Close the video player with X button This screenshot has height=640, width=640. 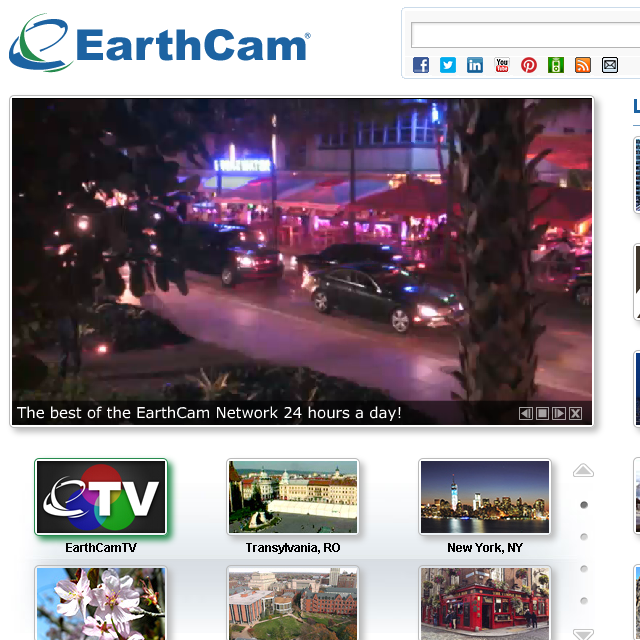pyautogui.click(x=576, y=413)
